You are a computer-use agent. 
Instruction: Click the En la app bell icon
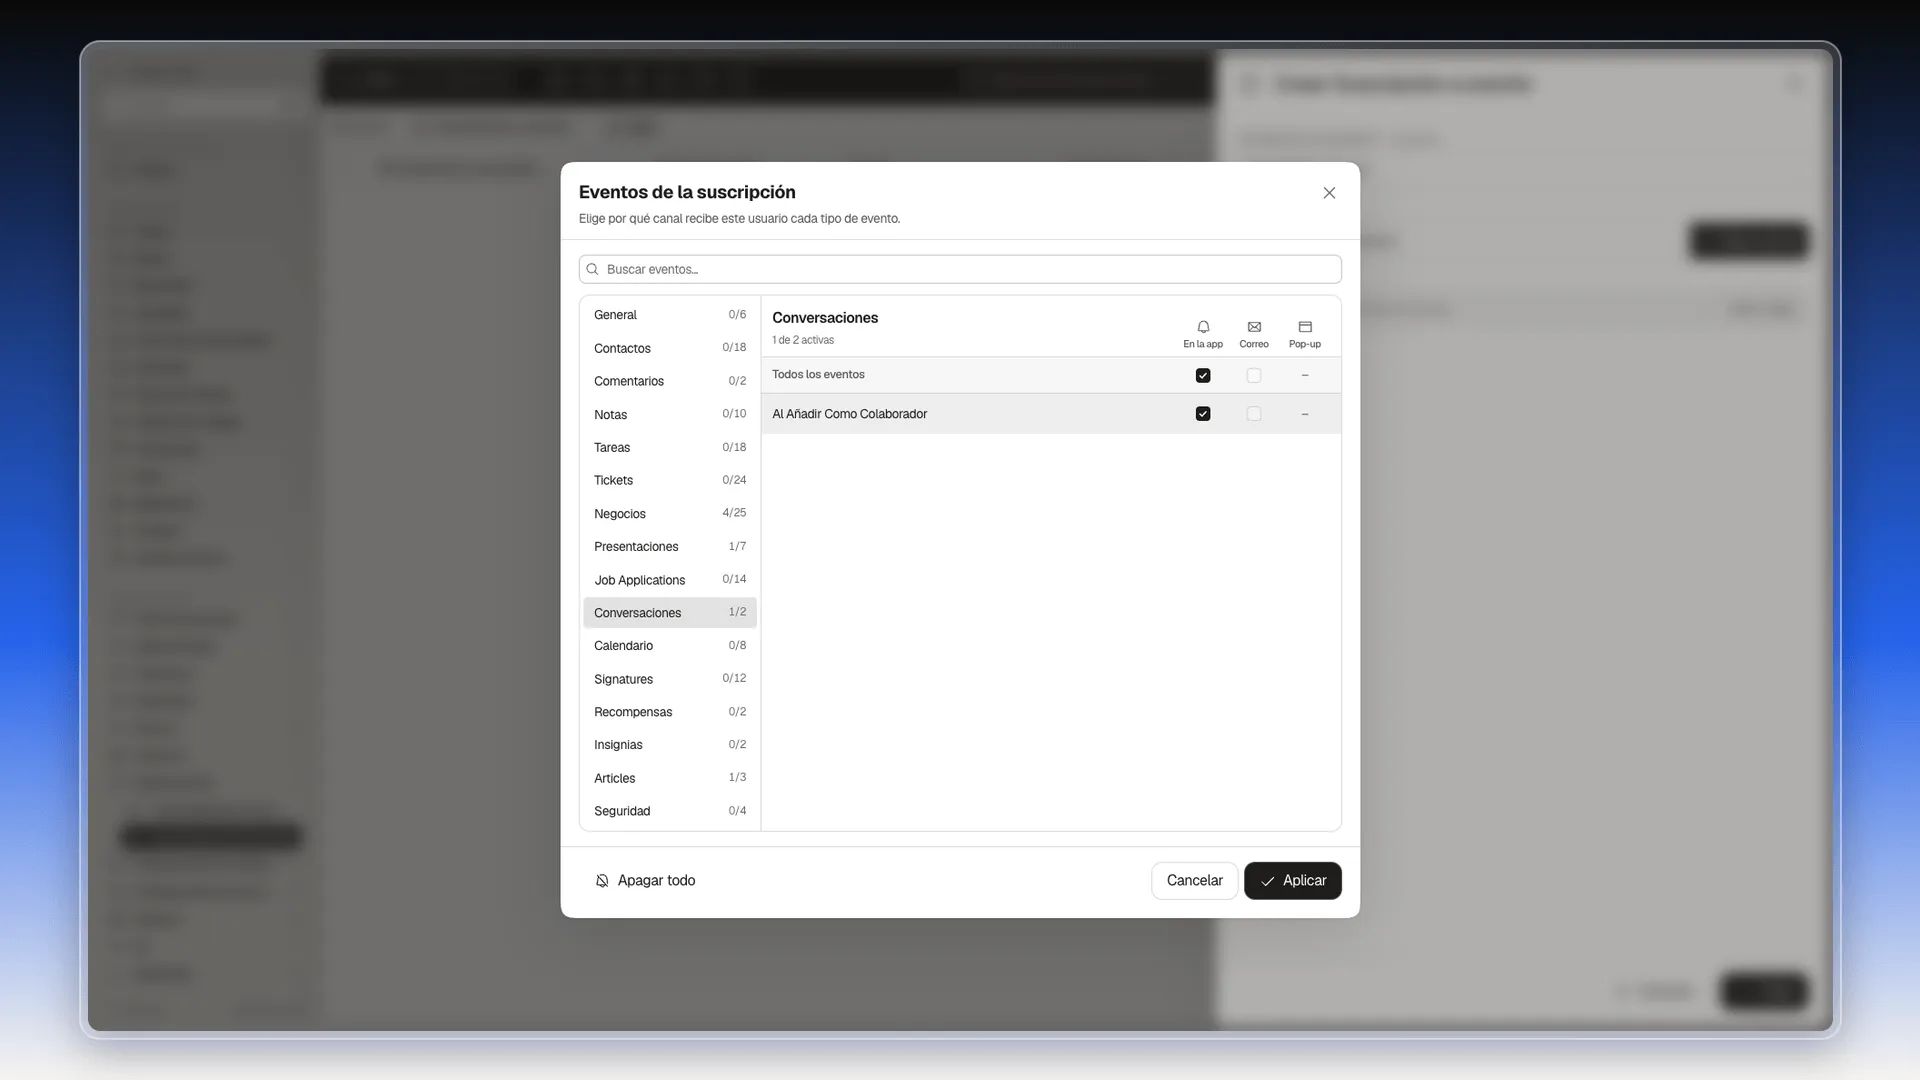1203,327
